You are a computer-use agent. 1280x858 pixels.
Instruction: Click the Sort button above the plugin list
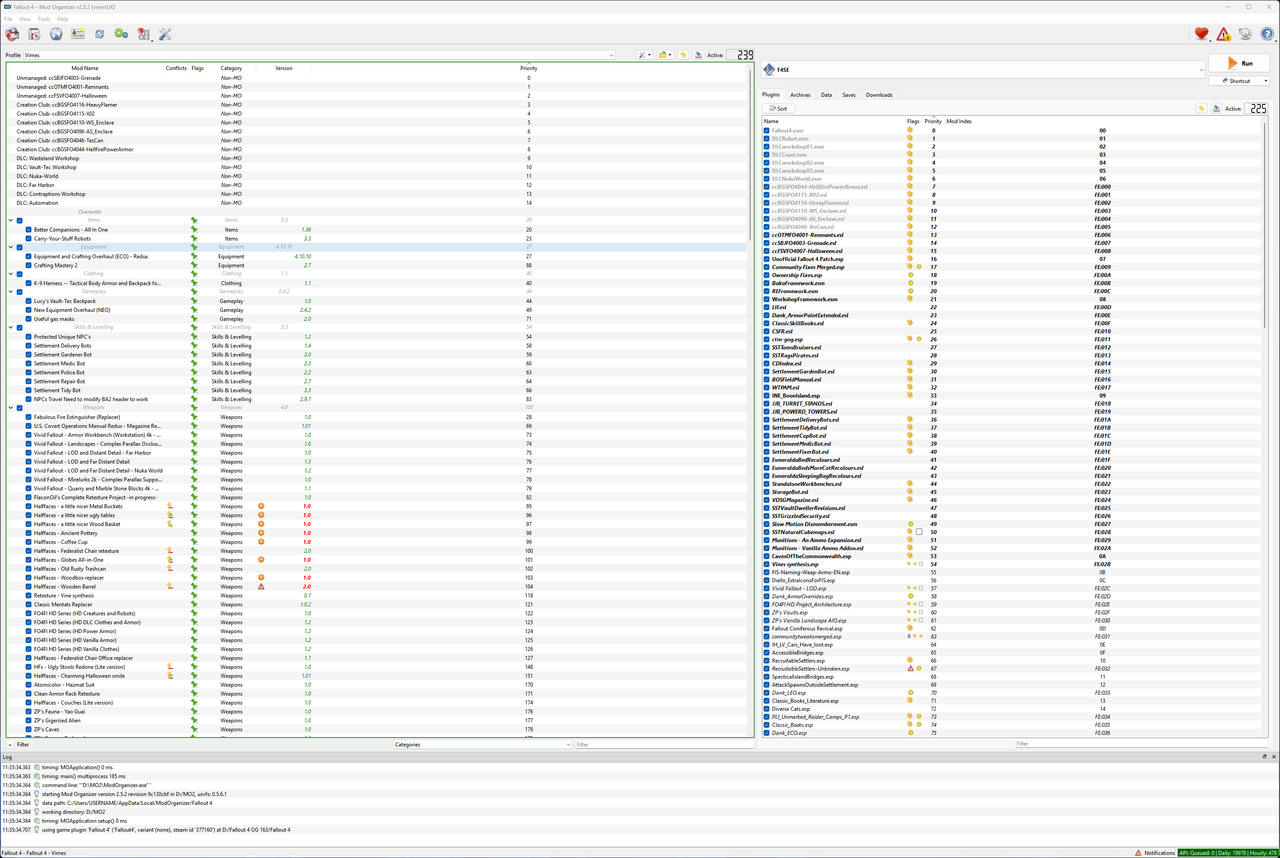[x=778, y=108]
